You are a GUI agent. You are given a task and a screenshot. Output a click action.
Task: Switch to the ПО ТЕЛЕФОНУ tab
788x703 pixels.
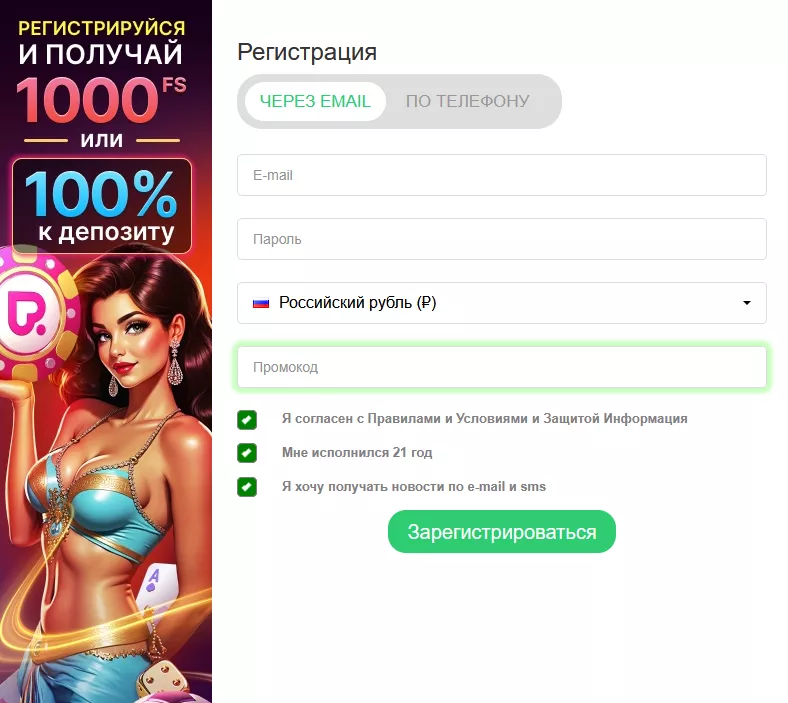coord(467,102)
